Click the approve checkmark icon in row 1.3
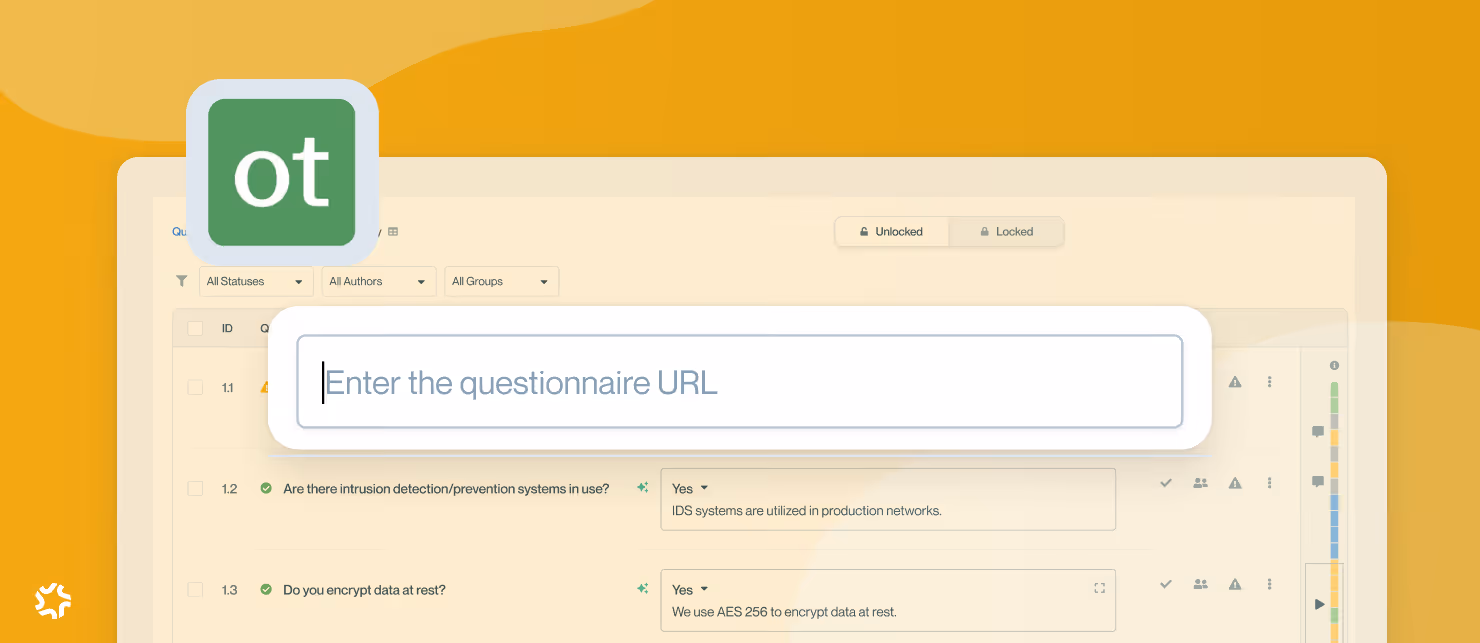 [x=1165, y=584]
